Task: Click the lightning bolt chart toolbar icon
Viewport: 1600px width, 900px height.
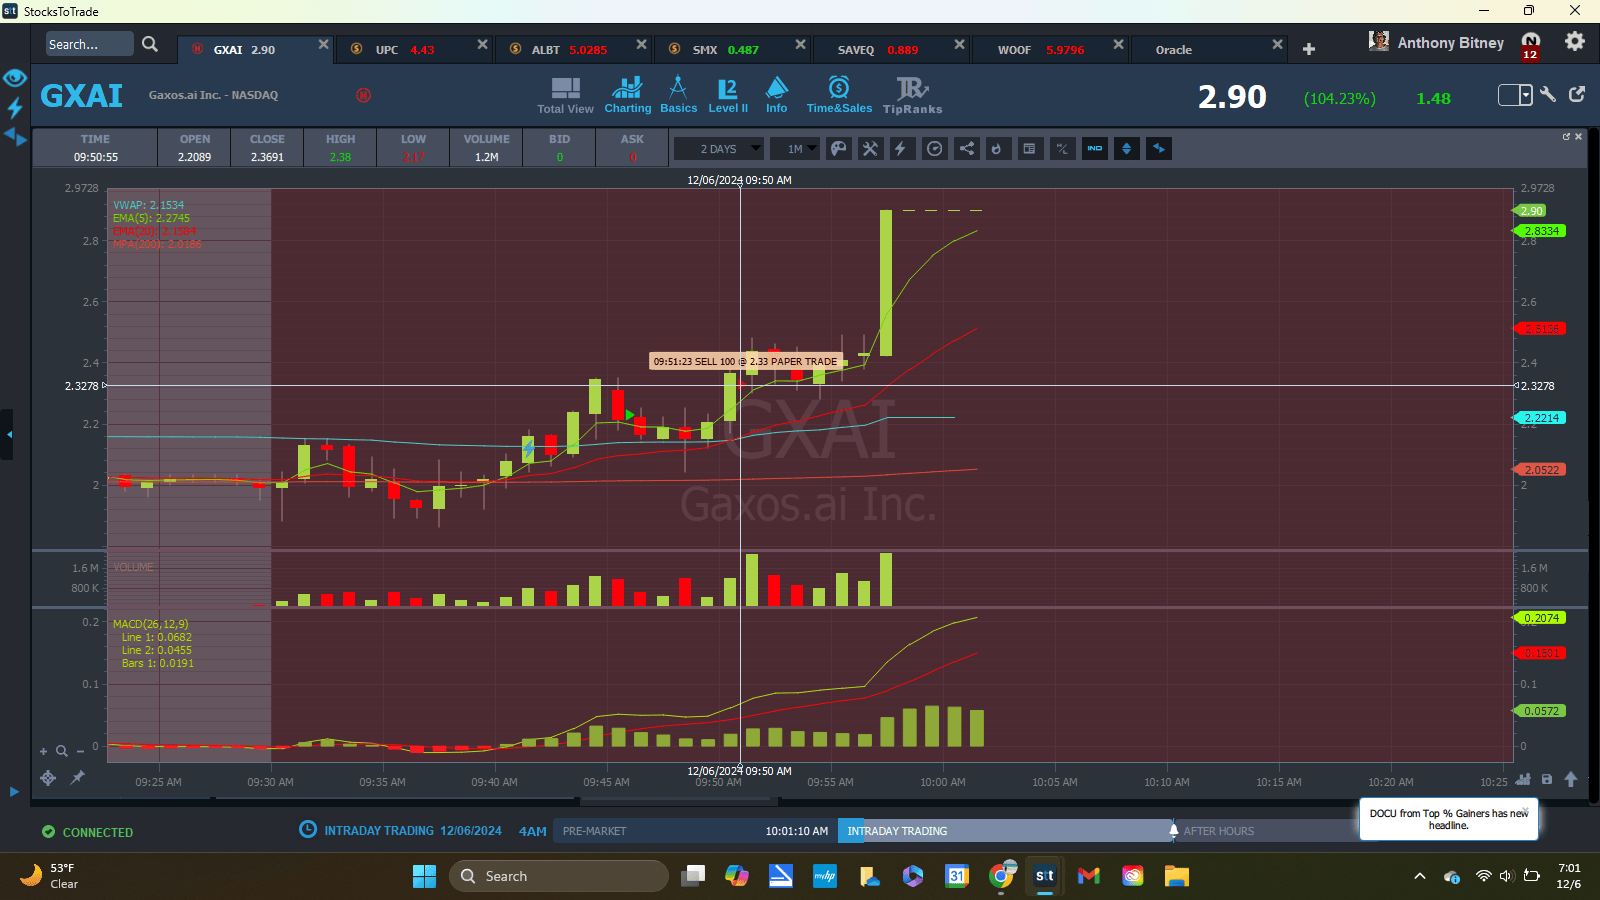Action: (900, 149)
